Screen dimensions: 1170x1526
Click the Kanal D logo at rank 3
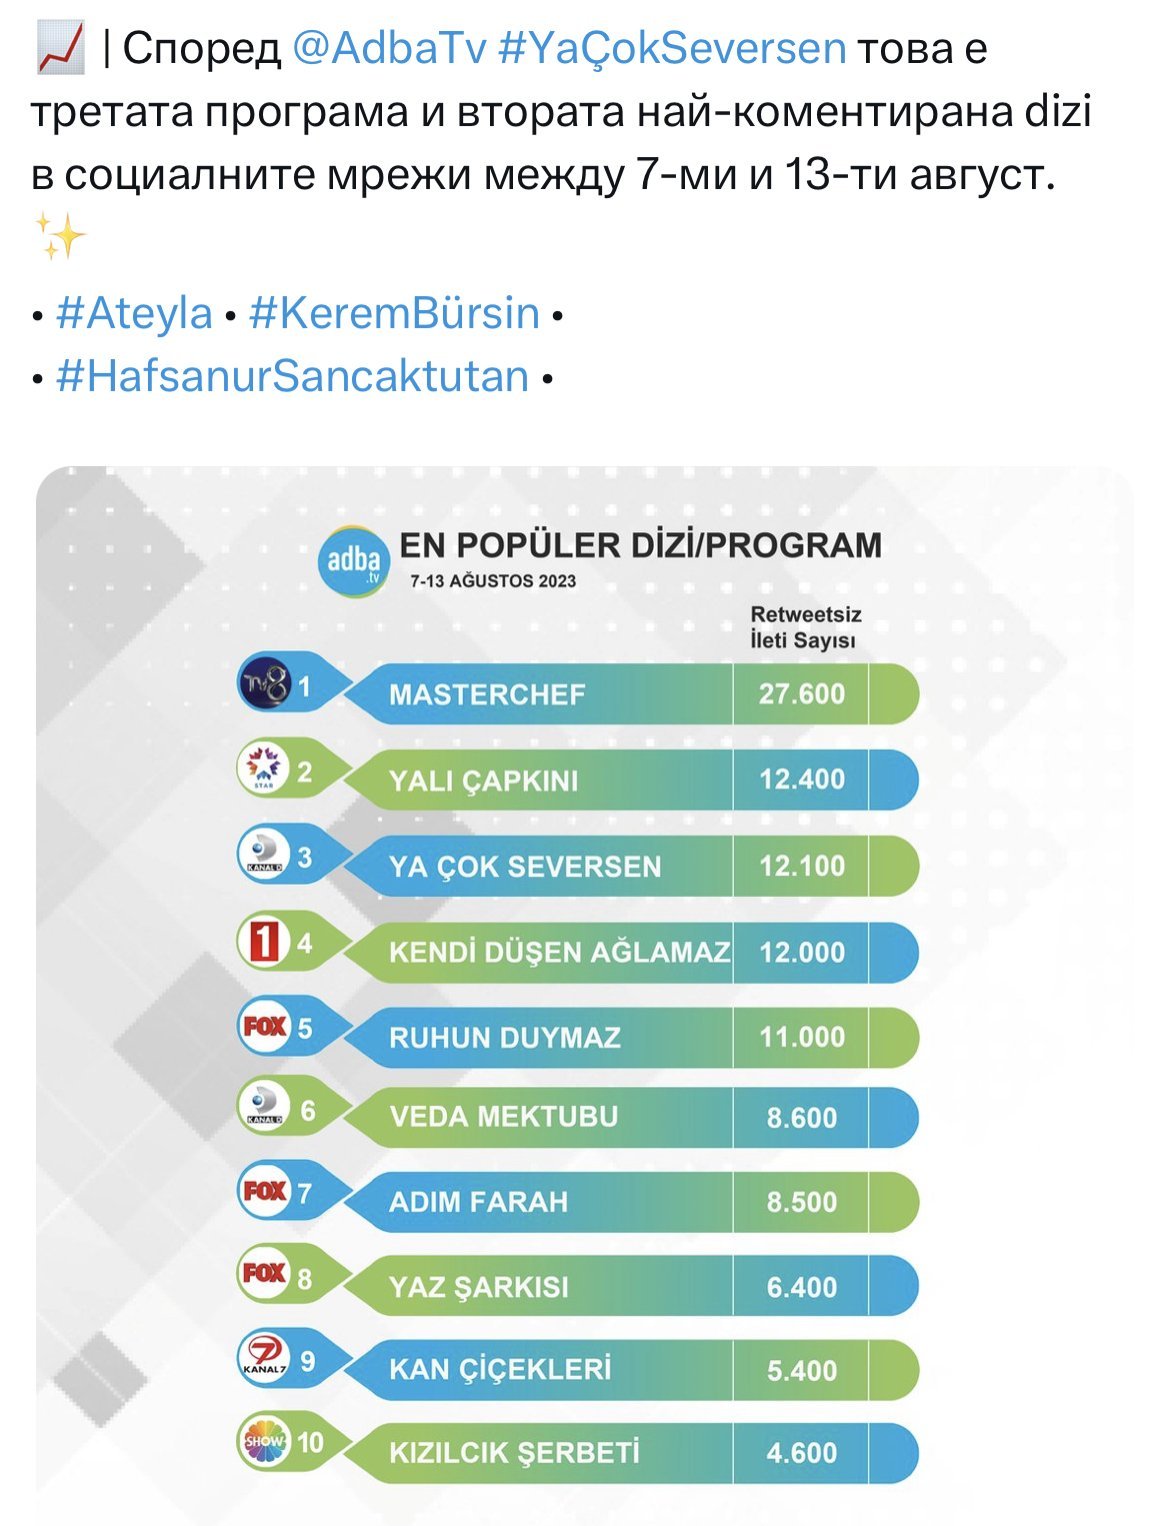tap(264, 855)
